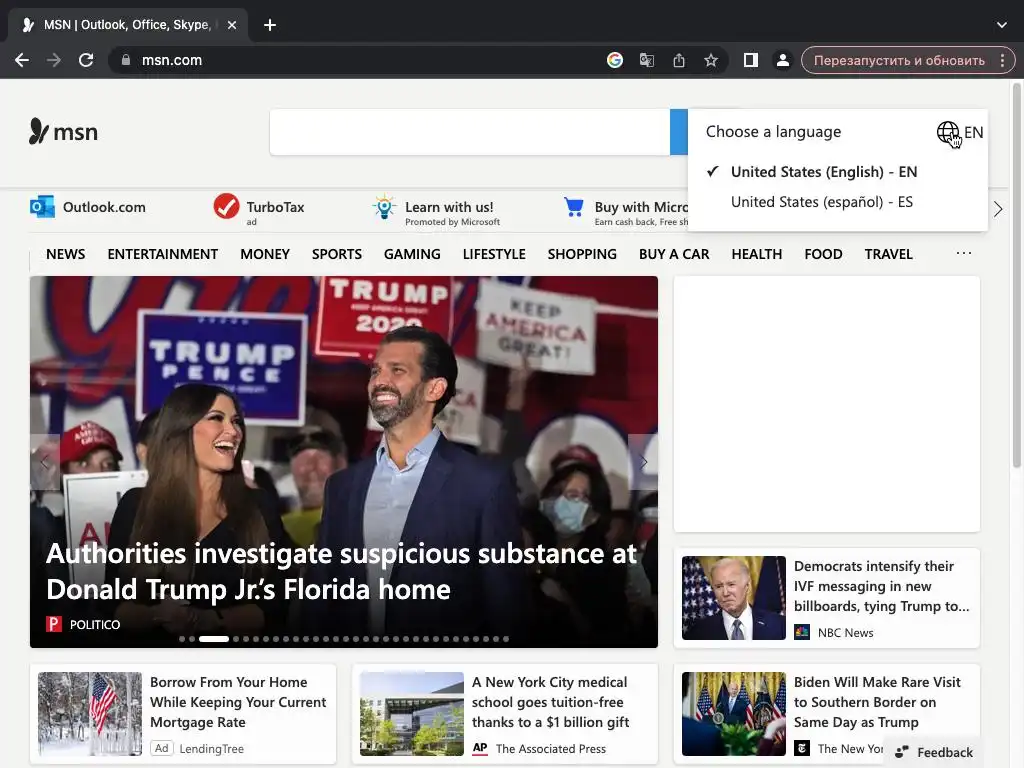The height and width of the screenshot is (768, 1024).
Task: Open the browser profile icon
Action: point(782,60)
